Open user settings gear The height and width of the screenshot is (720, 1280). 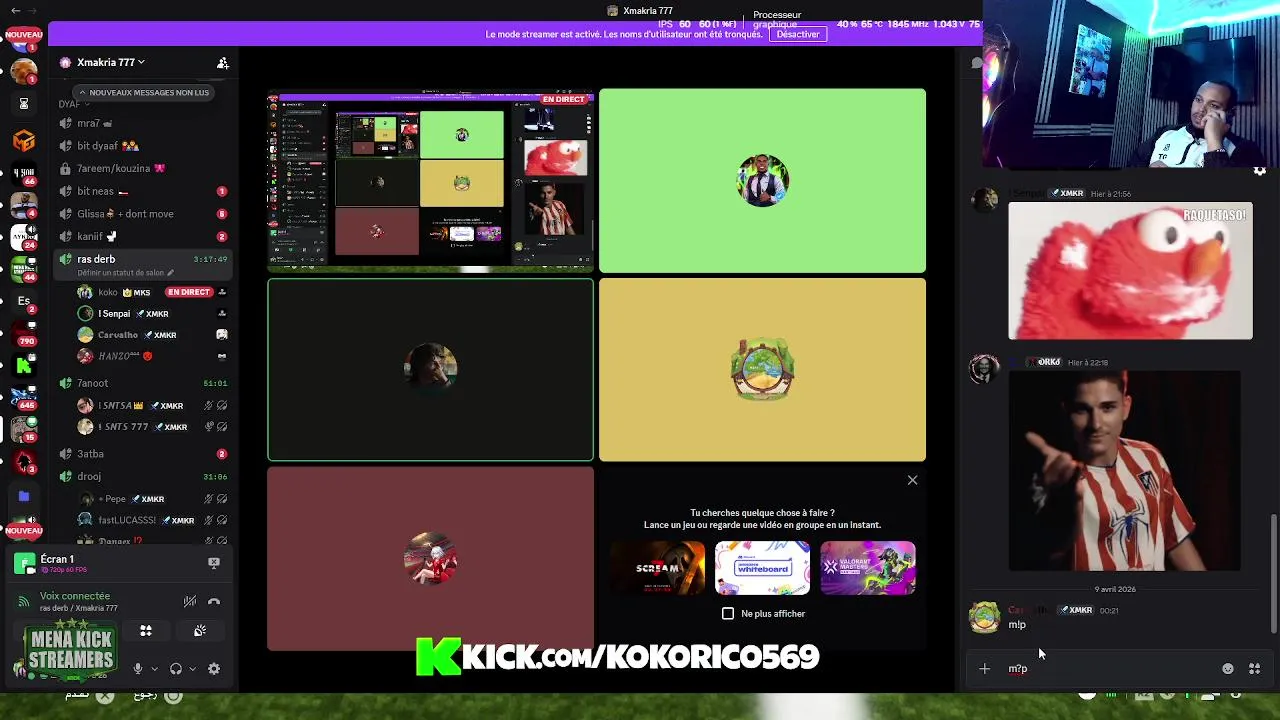(213, 669)
